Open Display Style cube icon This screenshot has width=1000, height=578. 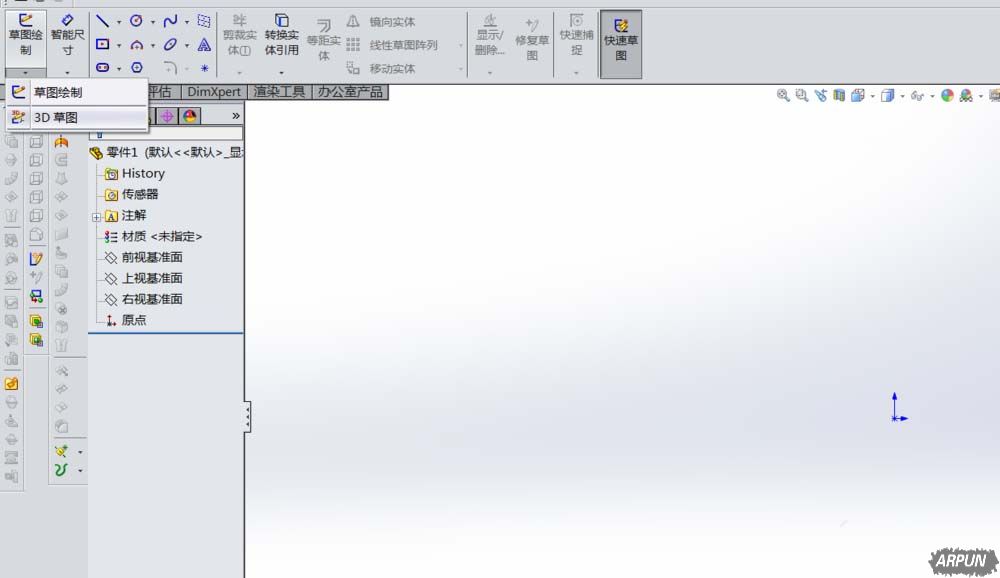887,96
